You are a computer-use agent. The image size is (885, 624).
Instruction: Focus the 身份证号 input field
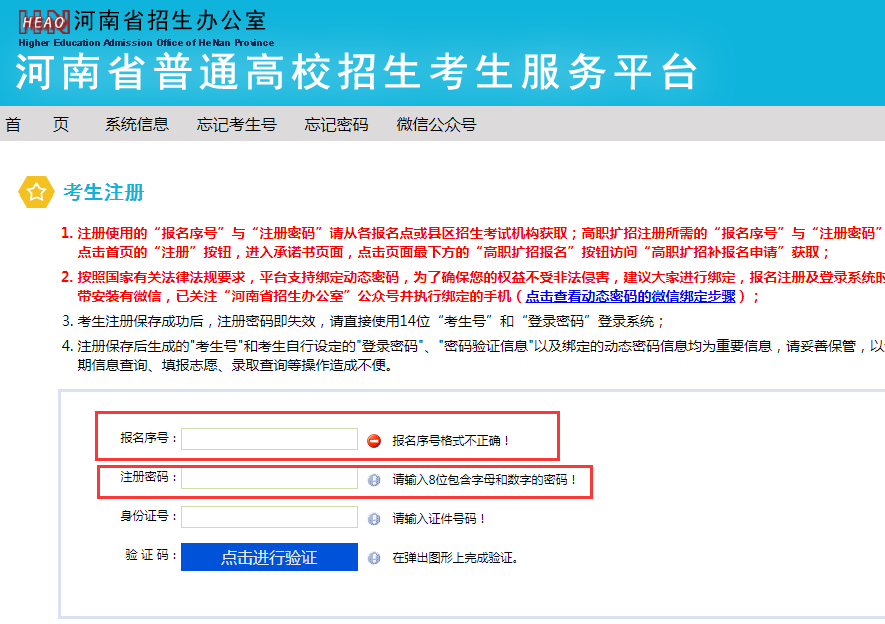click(x=269, y=517)
